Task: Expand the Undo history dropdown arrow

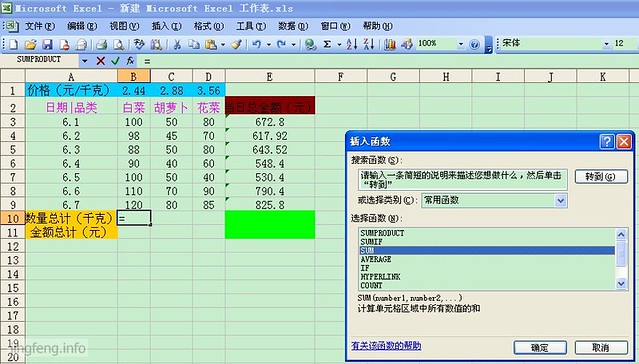Action: [269, 44]
